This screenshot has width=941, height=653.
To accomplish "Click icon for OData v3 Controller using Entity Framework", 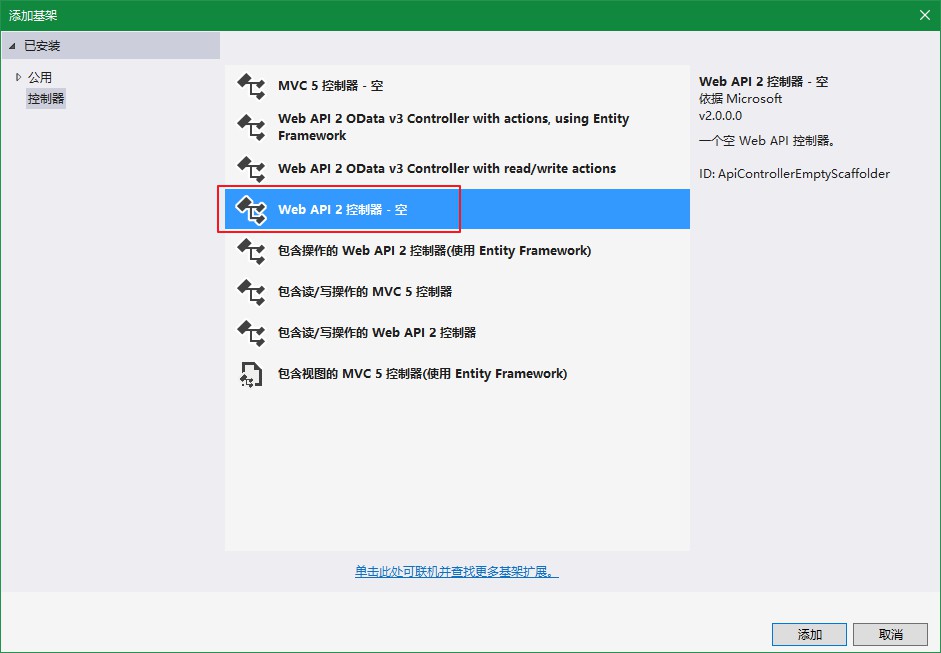I will click(250, 127).
